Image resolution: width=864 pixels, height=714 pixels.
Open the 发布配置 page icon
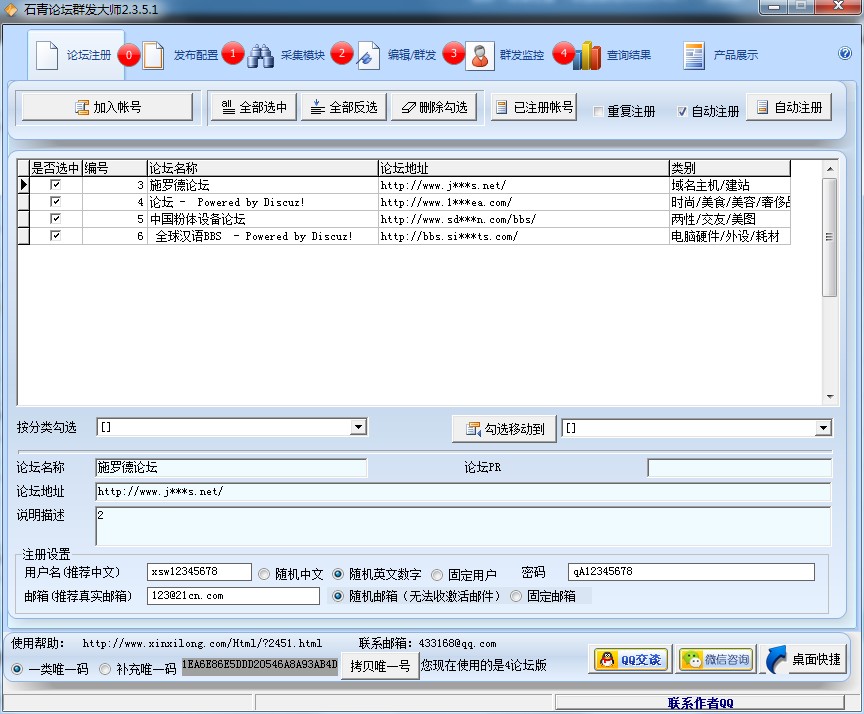(153, 56)
